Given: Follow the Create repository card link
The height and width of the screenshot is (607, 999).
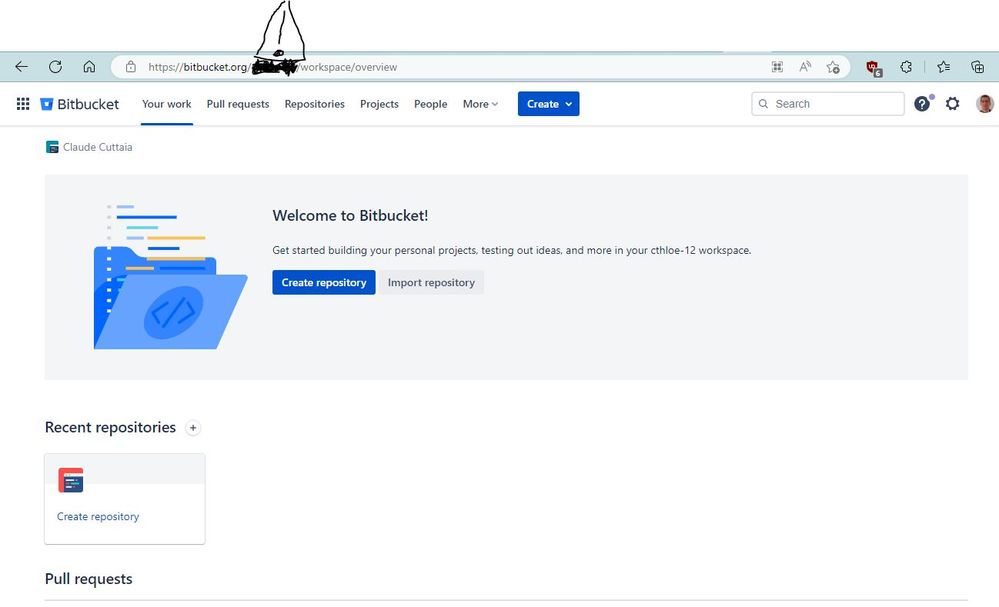Looking at the screenshot, I should click(x=98, y=517).
